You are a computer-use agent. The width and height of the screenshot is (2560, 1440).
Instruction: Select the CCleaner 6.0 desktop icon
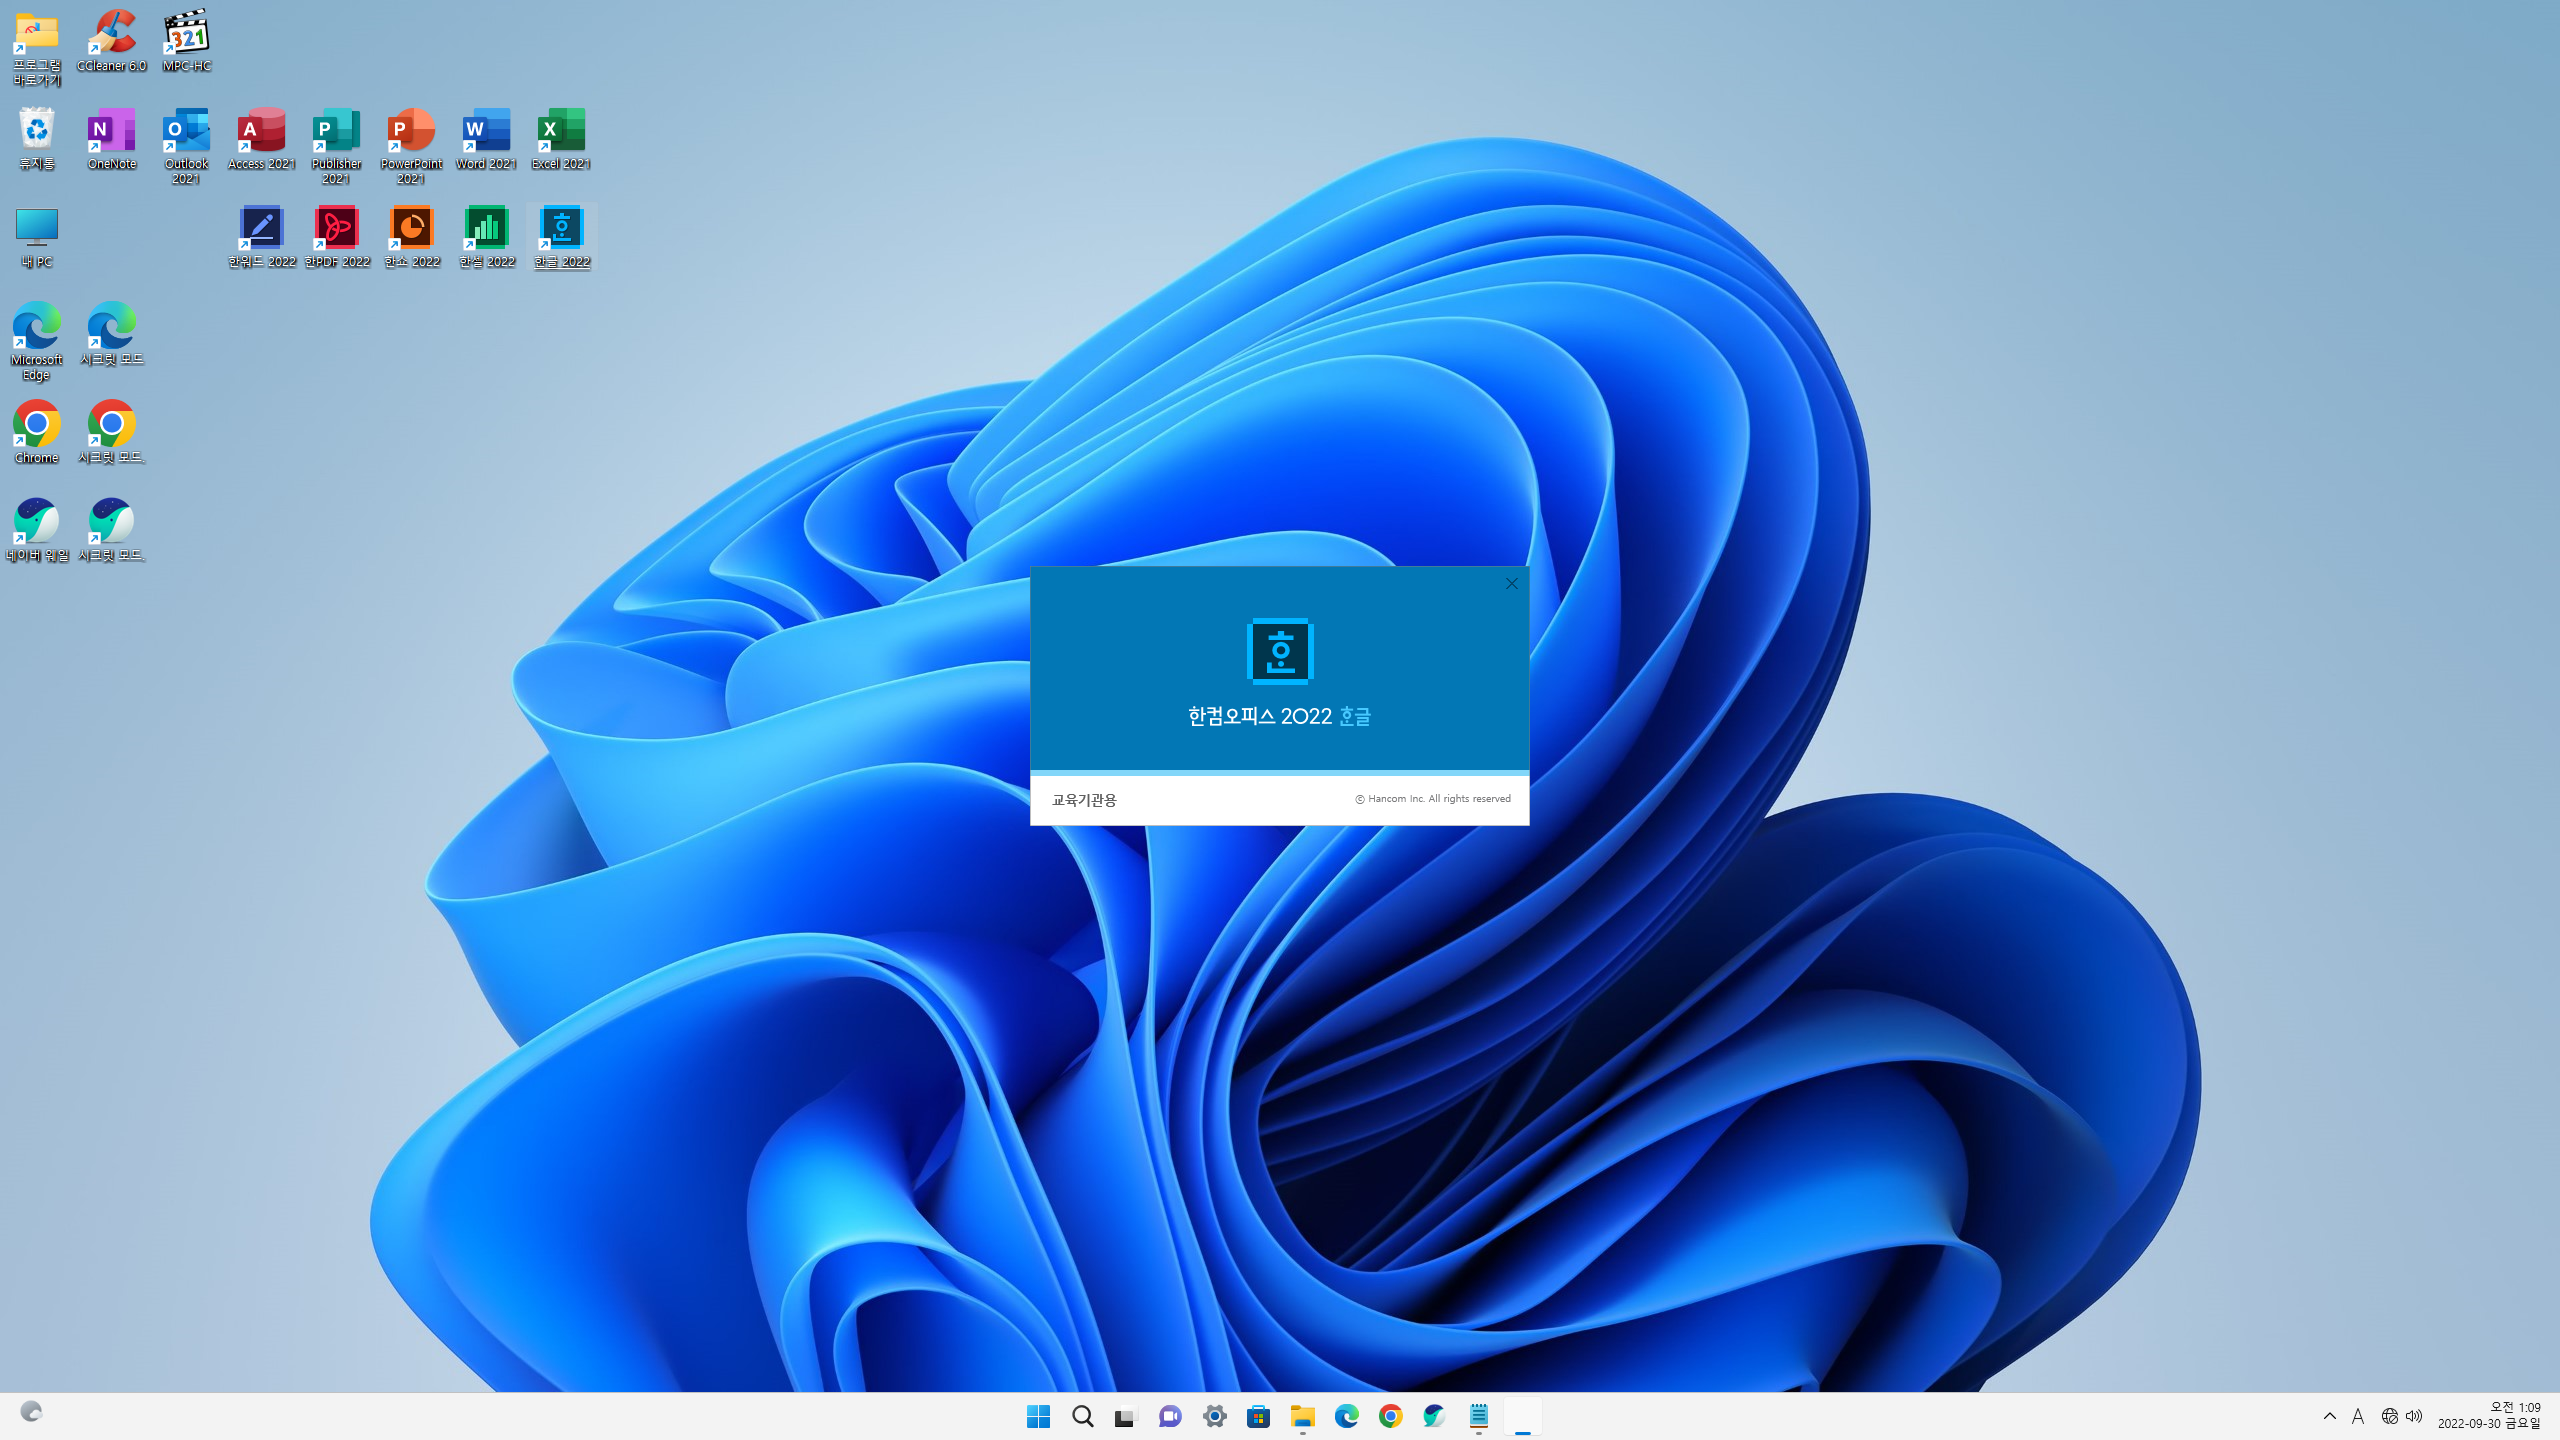(x=111, y=33)
